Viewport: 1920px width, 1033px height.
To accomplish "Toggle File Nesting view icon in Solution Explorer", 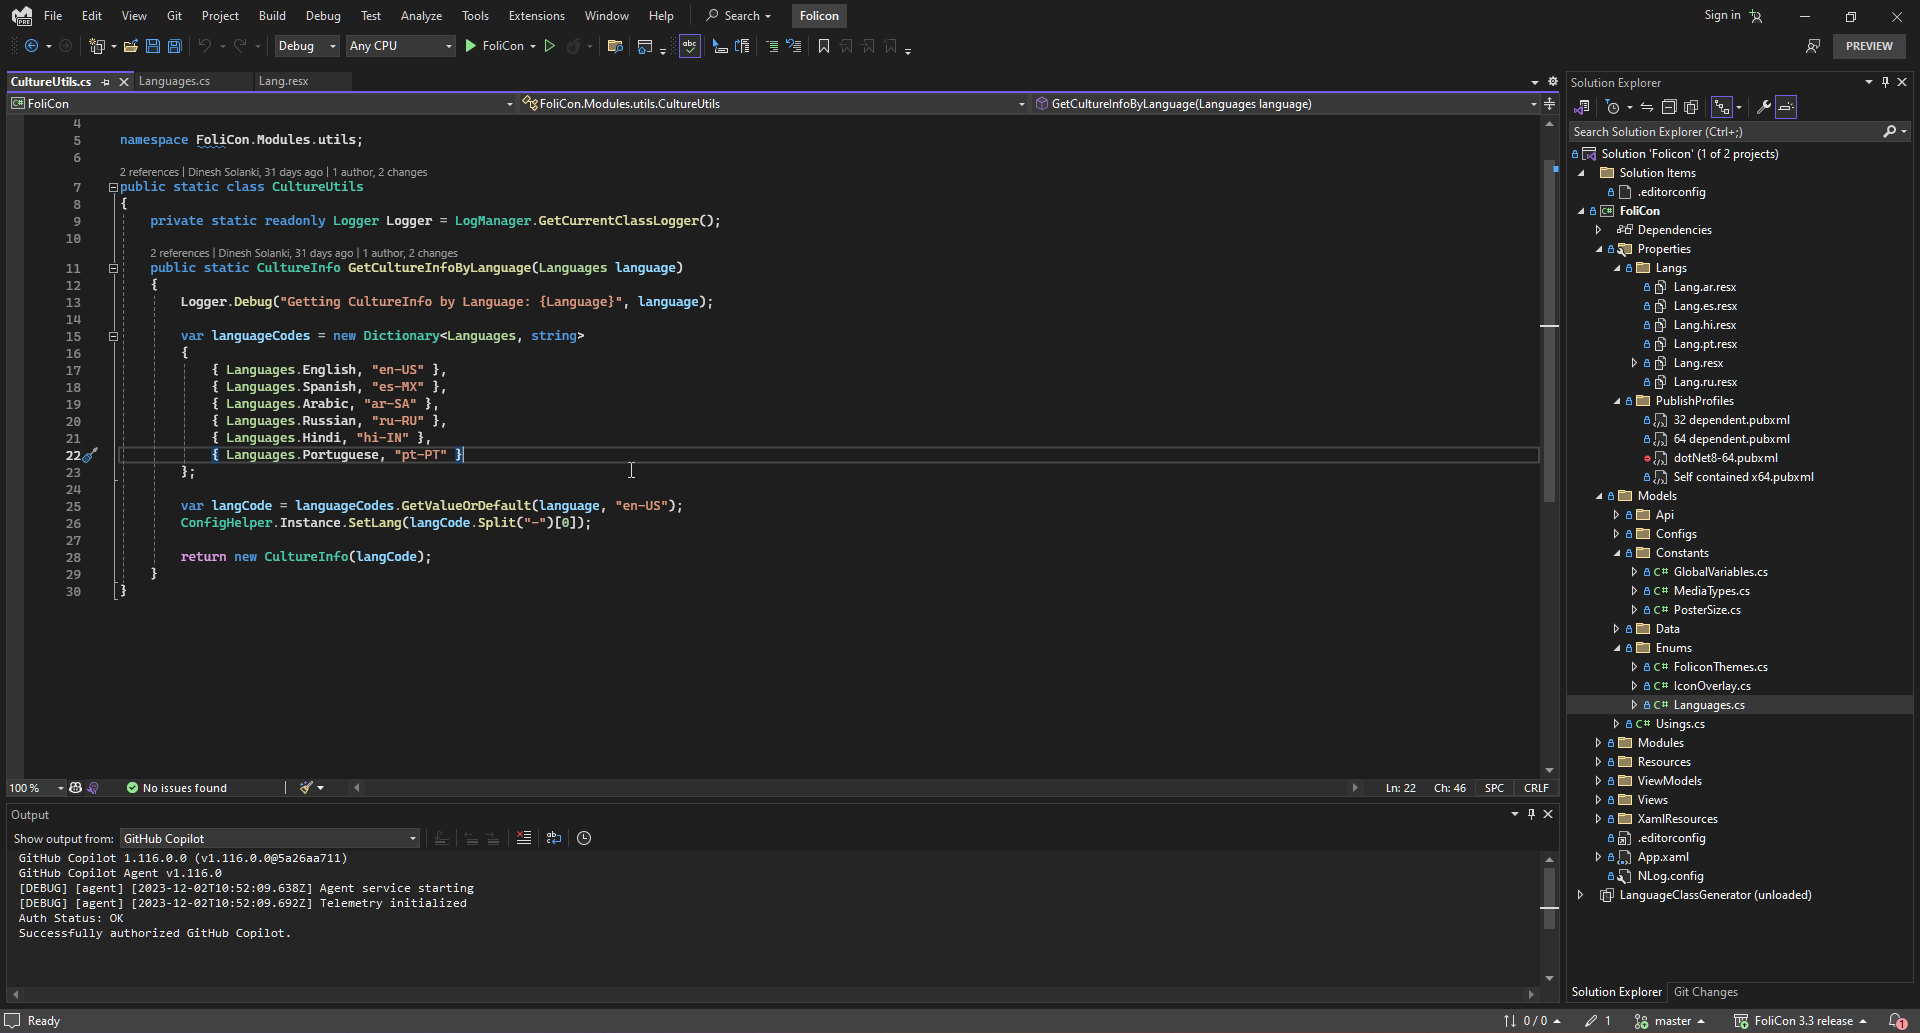I will (x=1722, y=107).
